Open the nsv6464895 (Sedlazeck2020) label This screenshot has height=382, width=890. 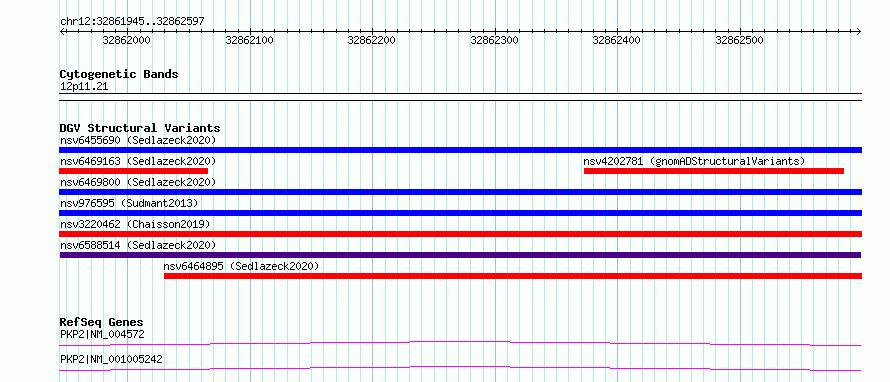coord(241,266)
